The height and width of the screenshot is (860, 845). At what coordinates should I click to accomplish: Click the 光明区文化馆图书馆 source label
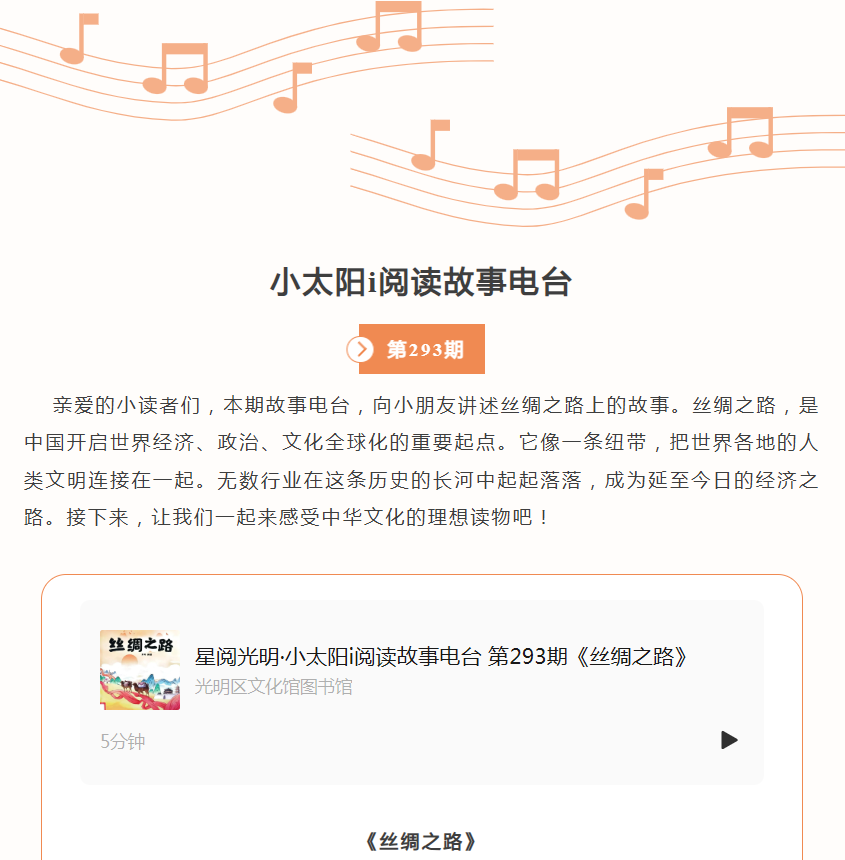pos(273,687)
